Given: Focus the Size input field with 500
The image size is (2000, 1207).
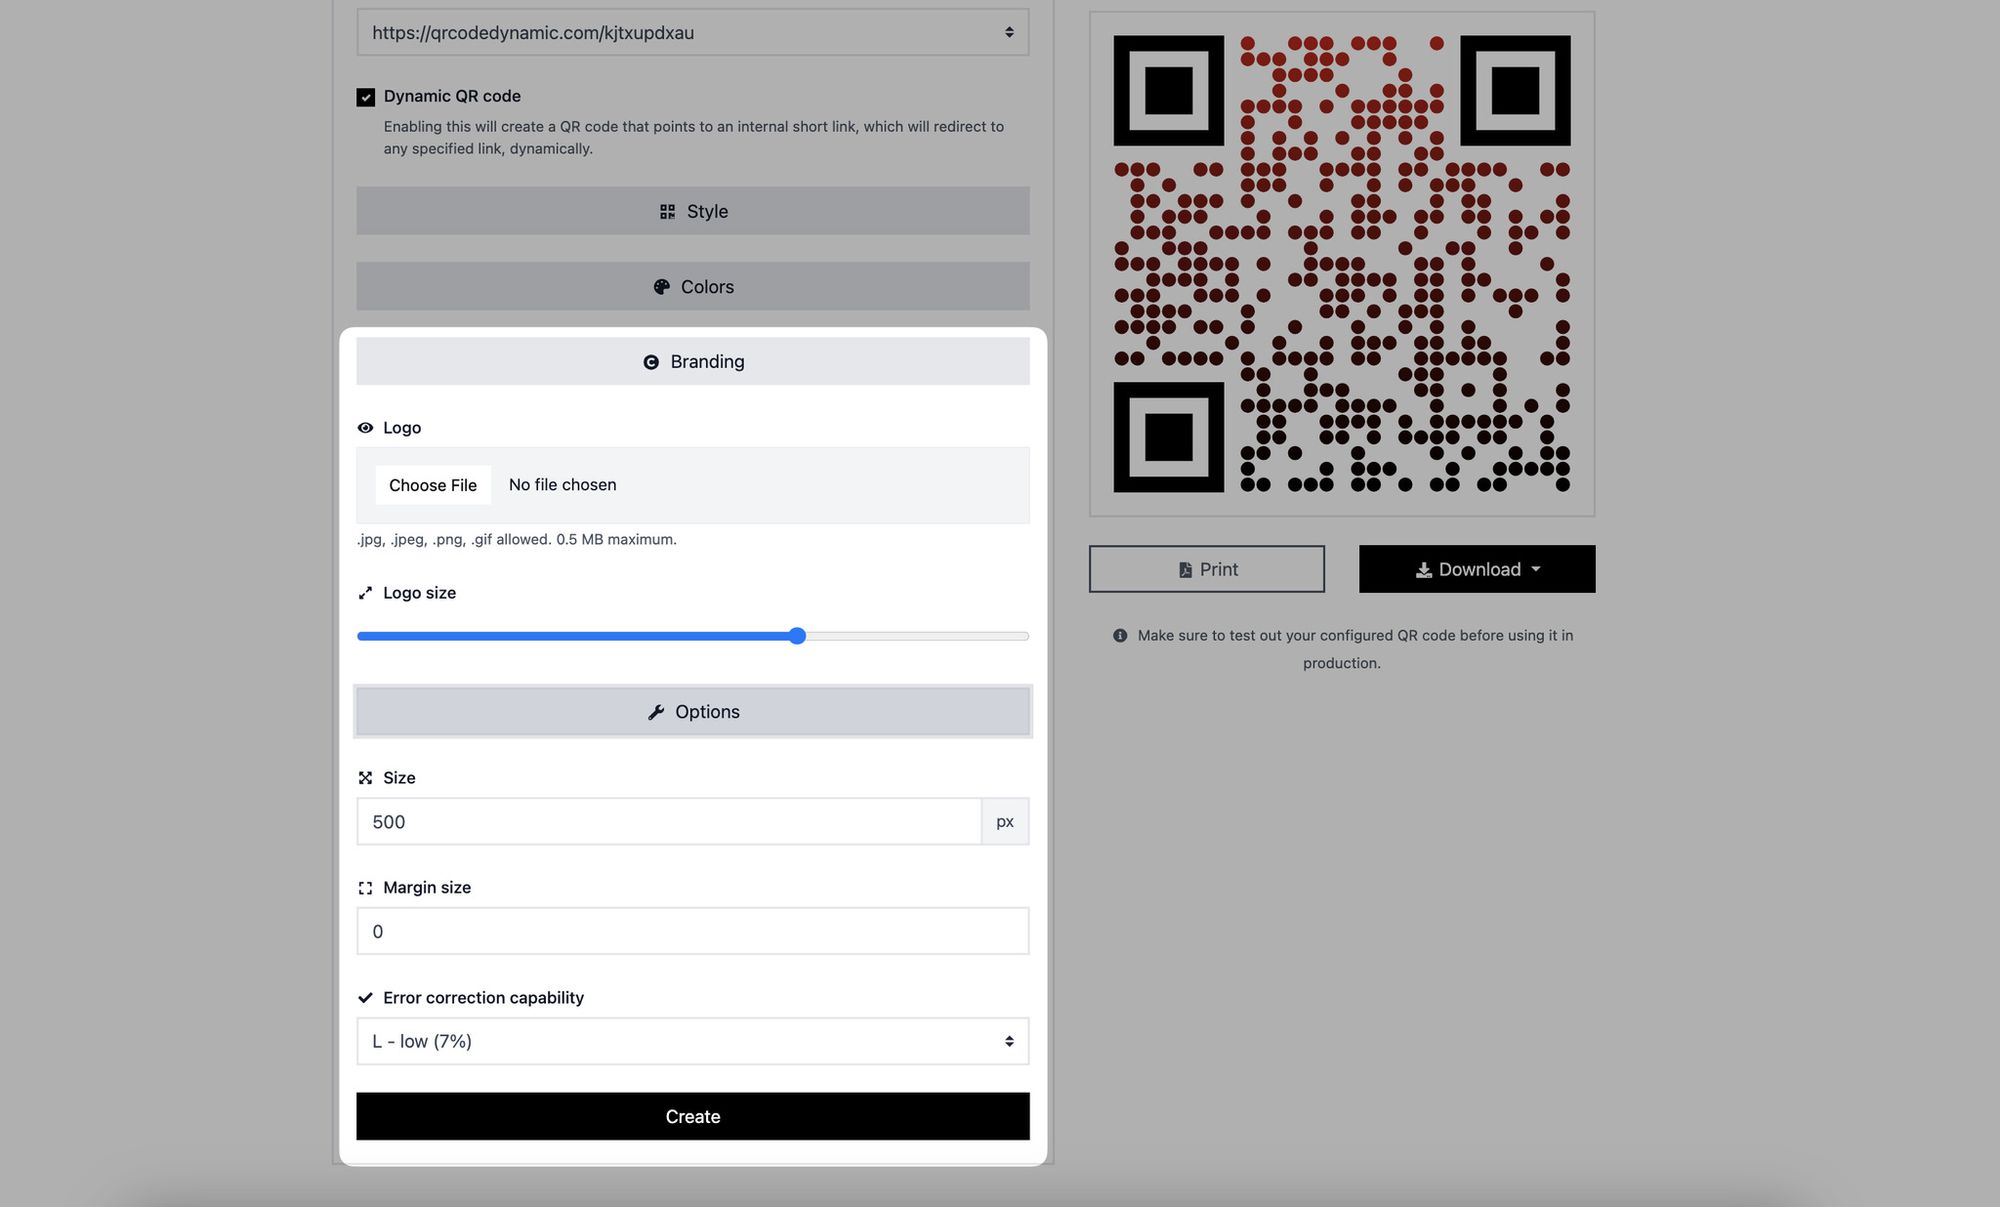Looking at the screenshot, I should coord(669,822).
